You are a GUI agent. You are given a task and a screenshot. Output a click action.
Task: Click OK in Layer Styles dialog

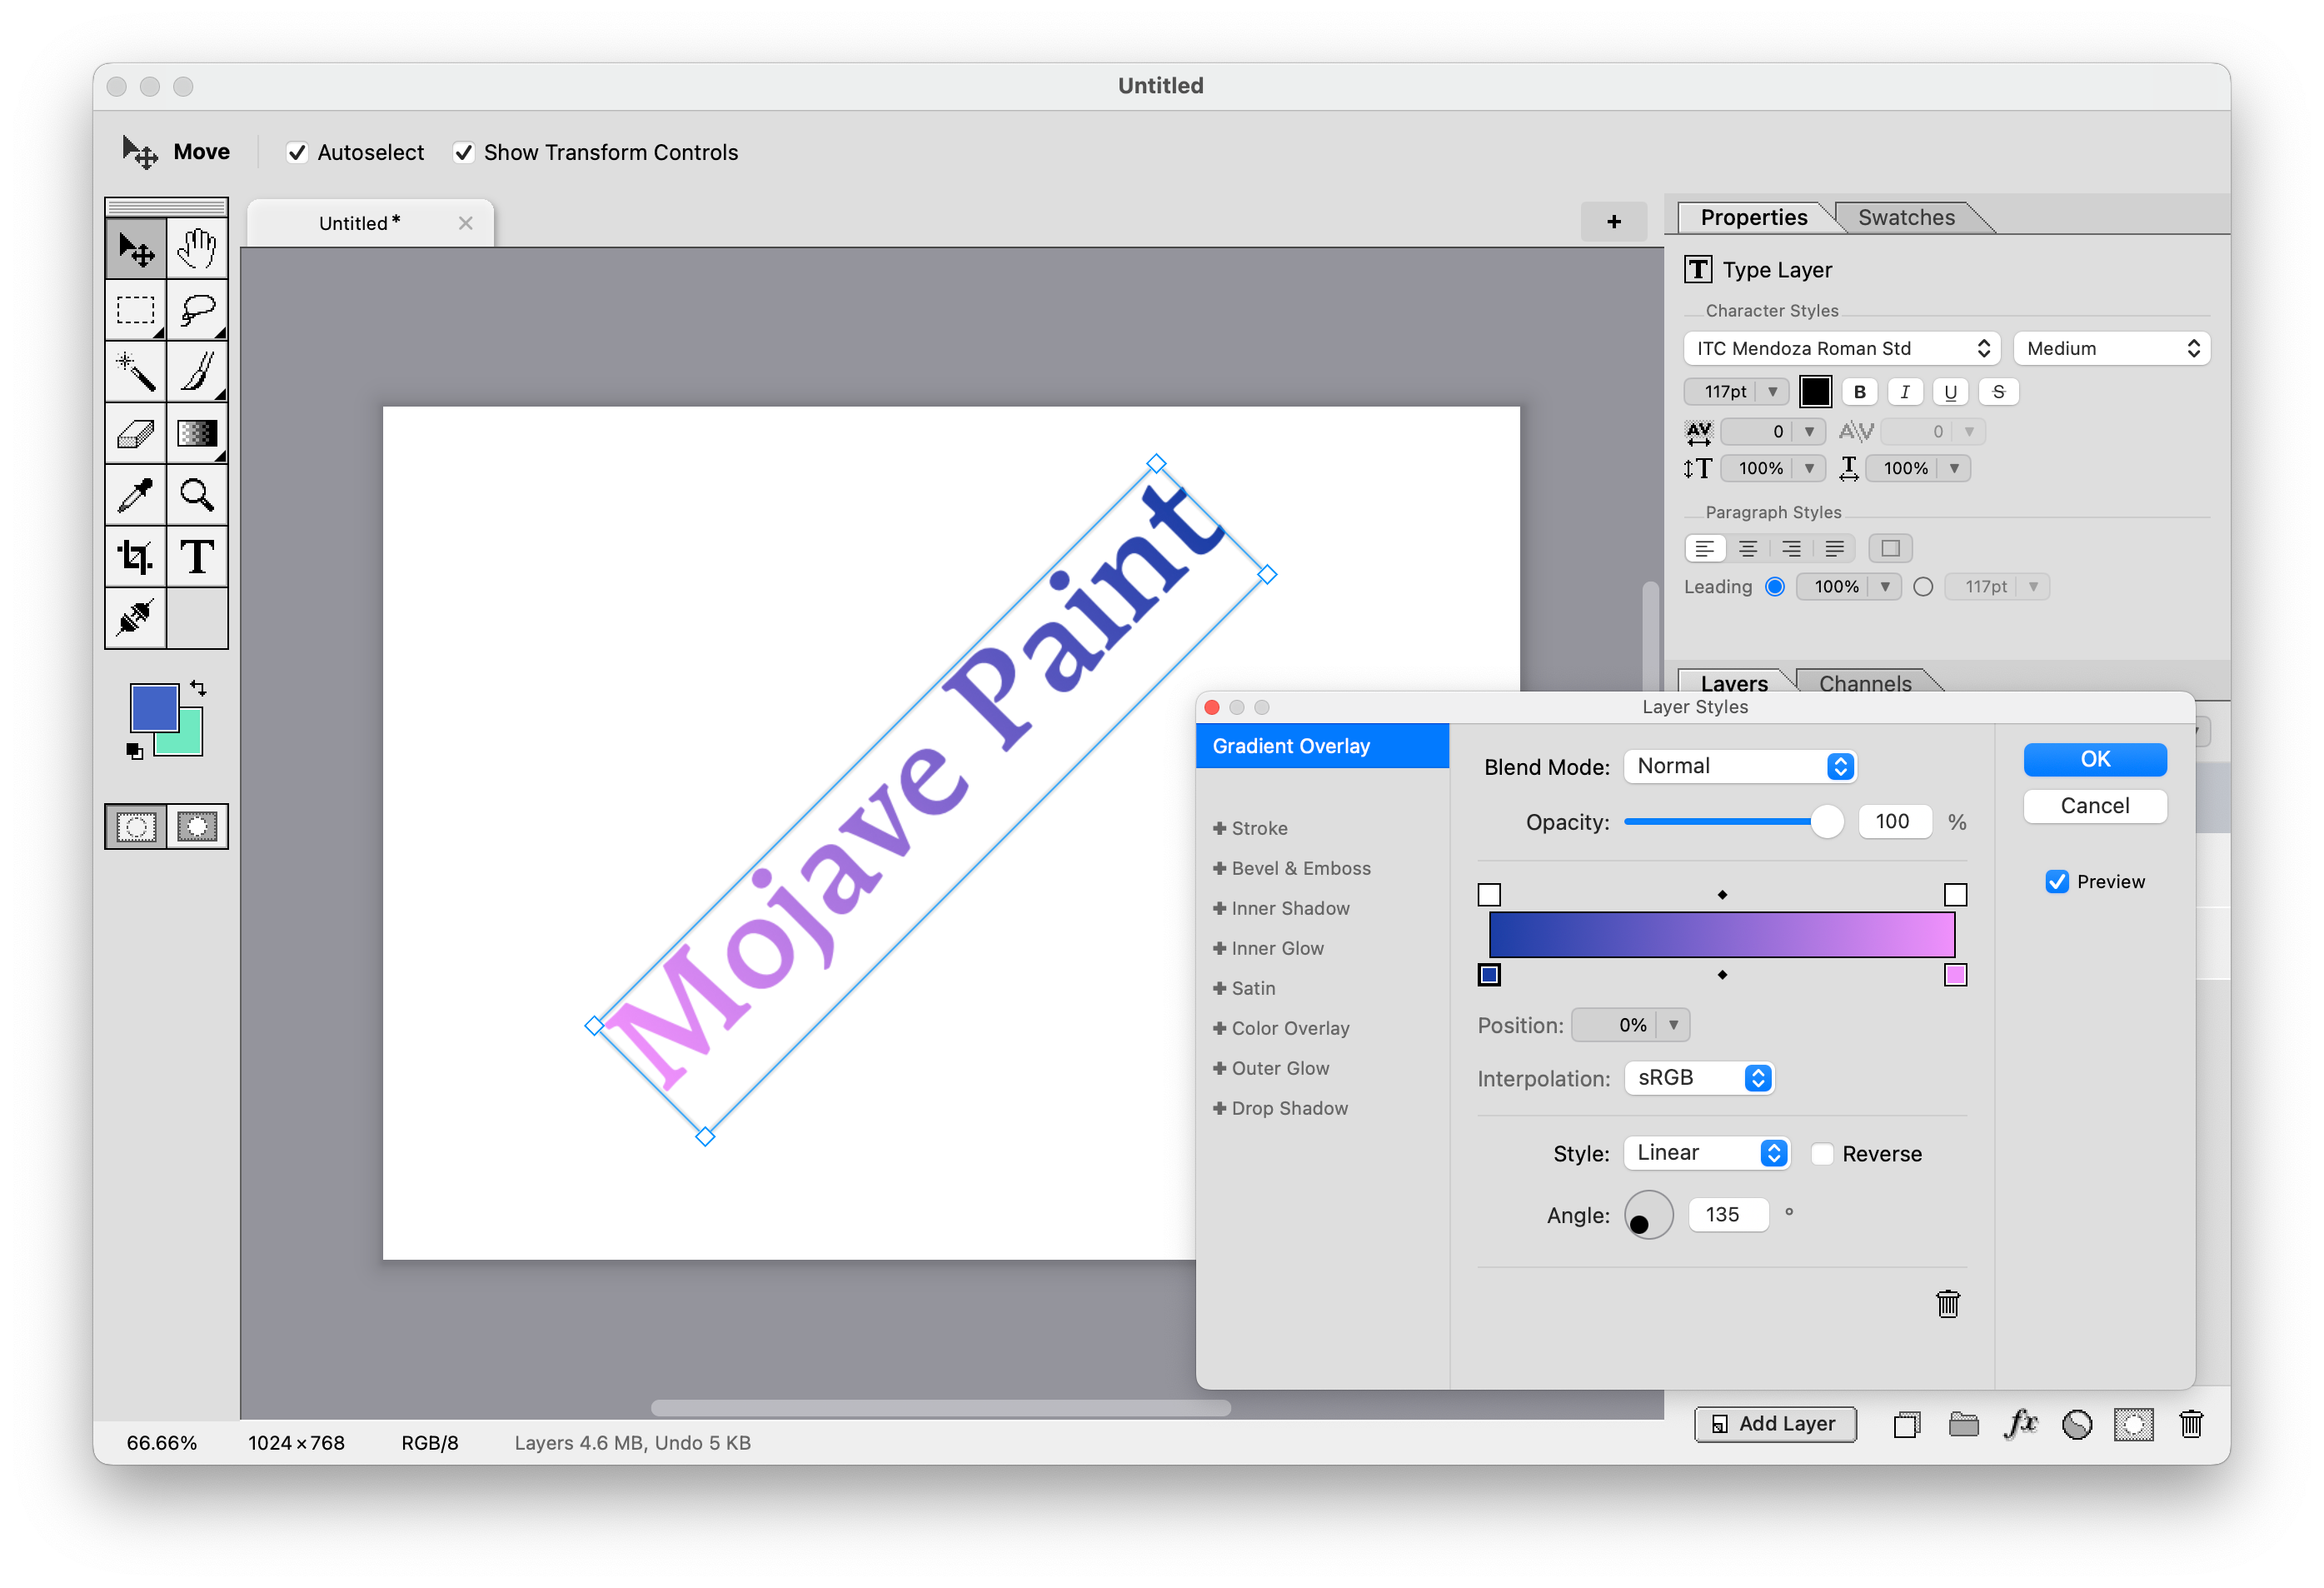pyautogui.click(x=2095, y=760)
